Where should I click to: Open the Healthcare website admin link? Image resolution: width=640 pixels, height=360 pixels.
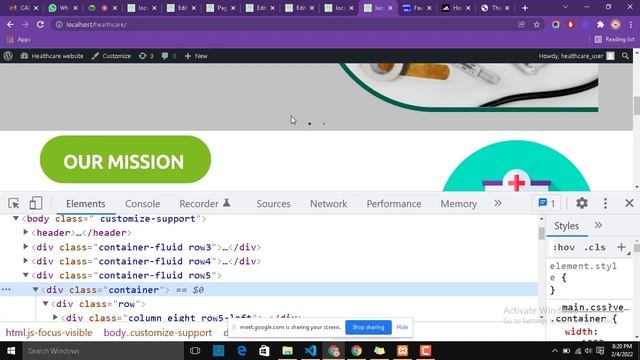click(52, 56)
